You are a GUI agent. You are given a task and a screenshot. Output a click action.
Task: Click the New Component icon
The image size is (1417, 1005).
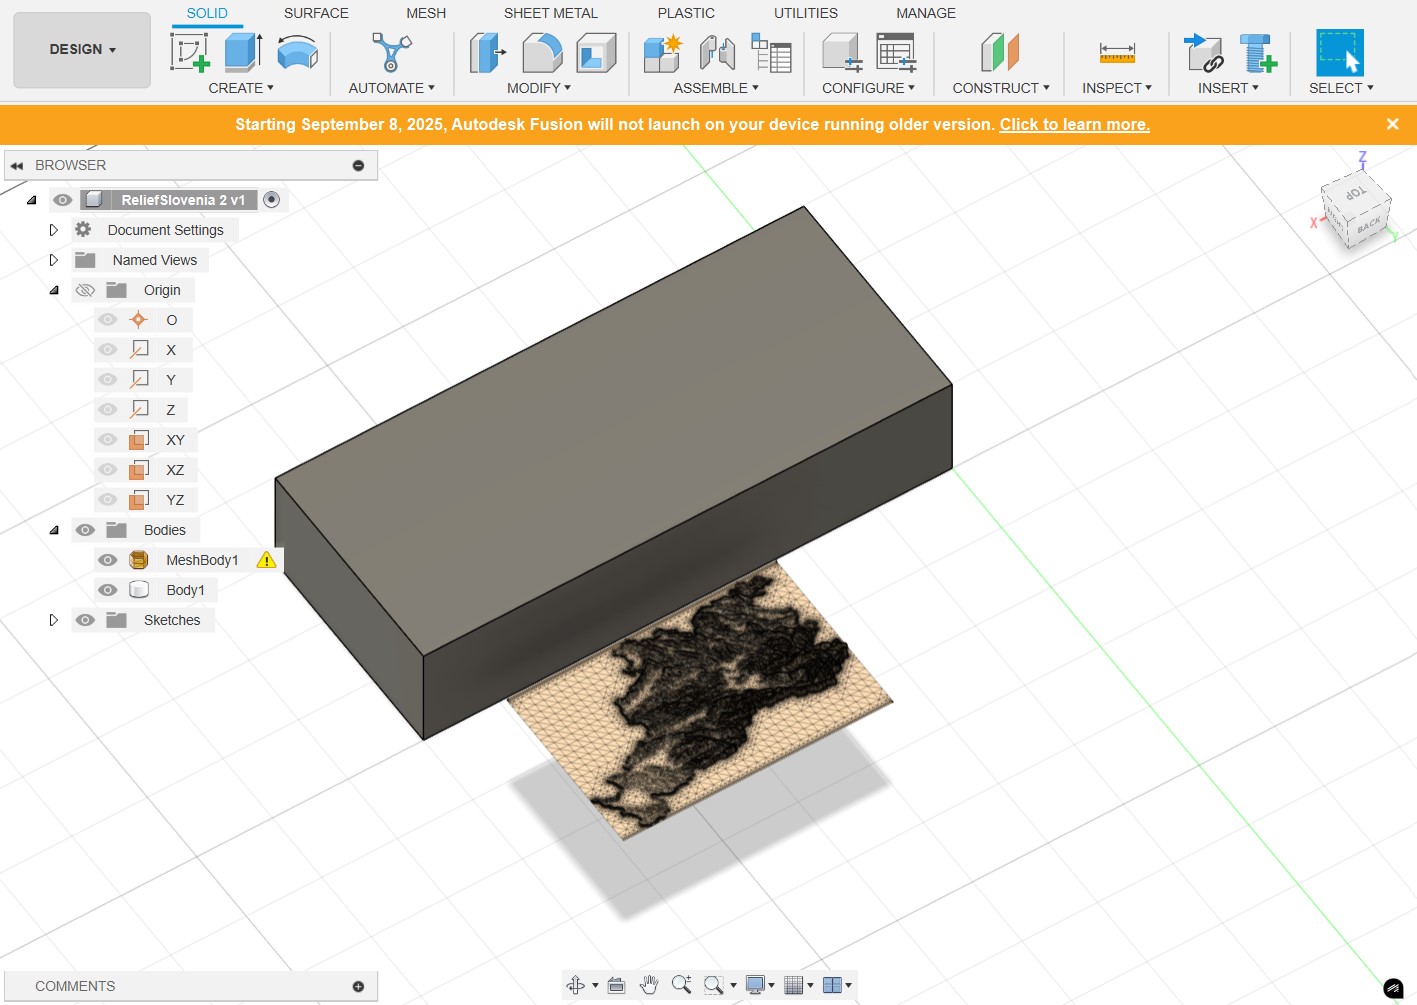click(662, 52)
